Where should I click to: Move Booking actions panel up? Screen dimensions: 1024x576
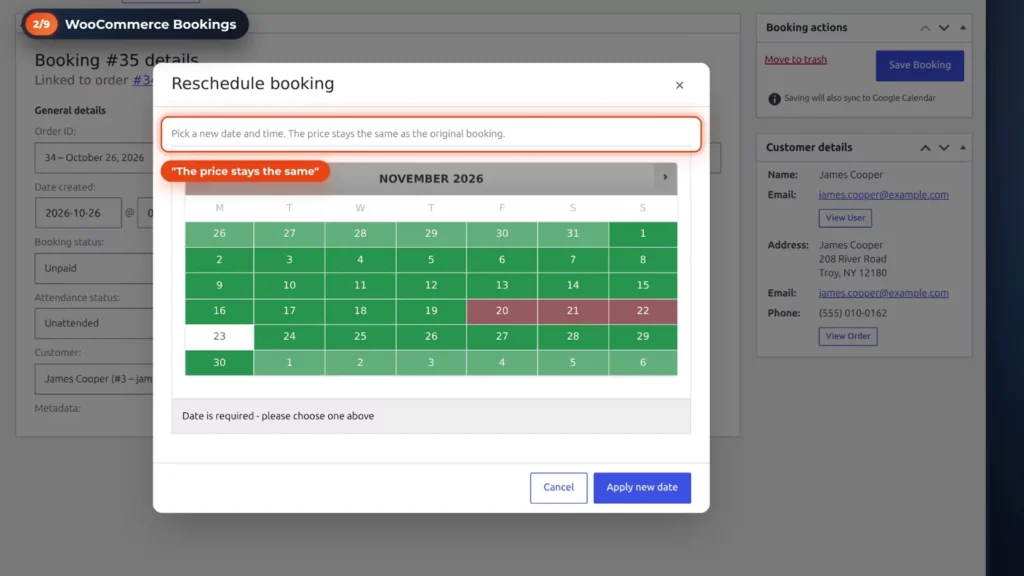point(925,28)
